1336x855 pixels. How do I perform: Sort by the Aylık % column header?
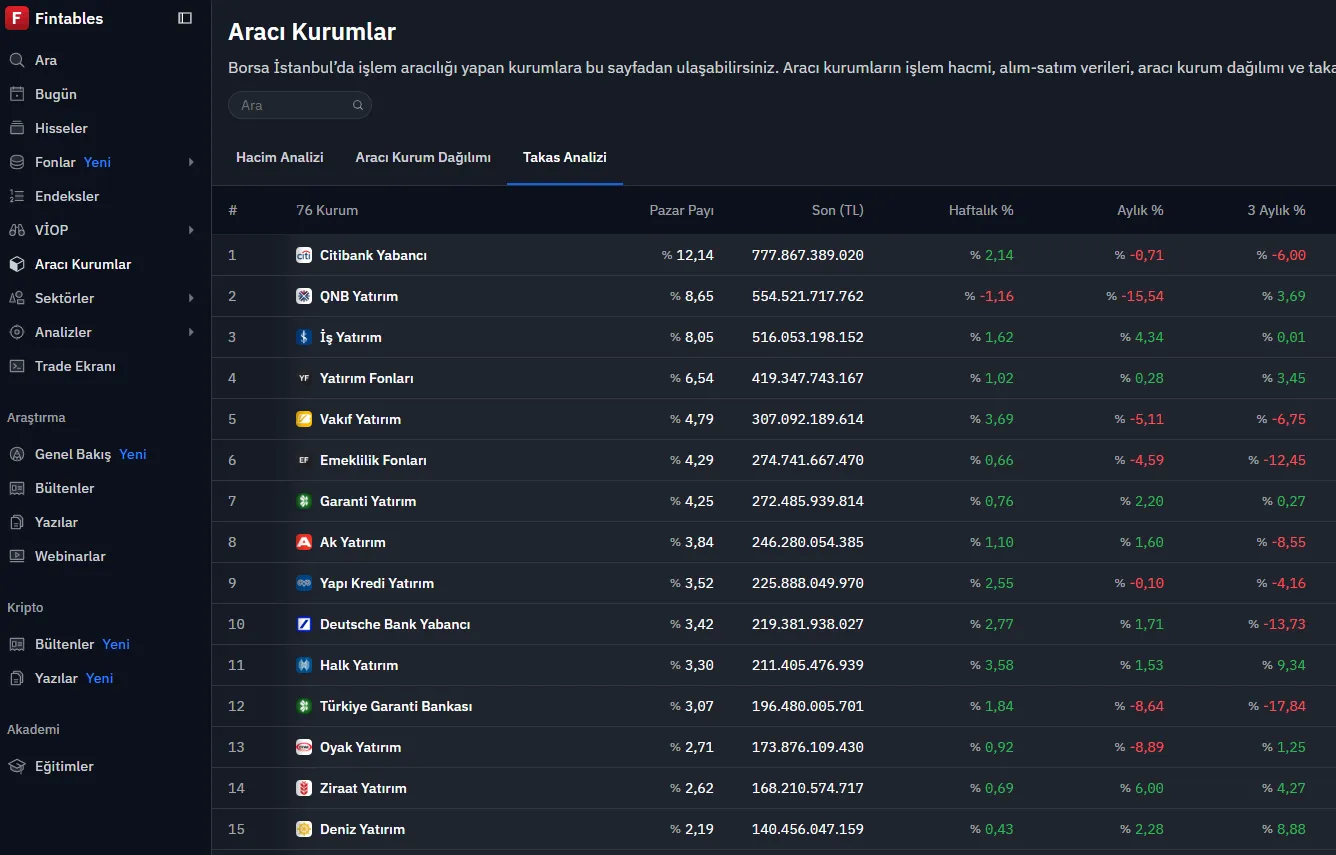(1140, 210)
